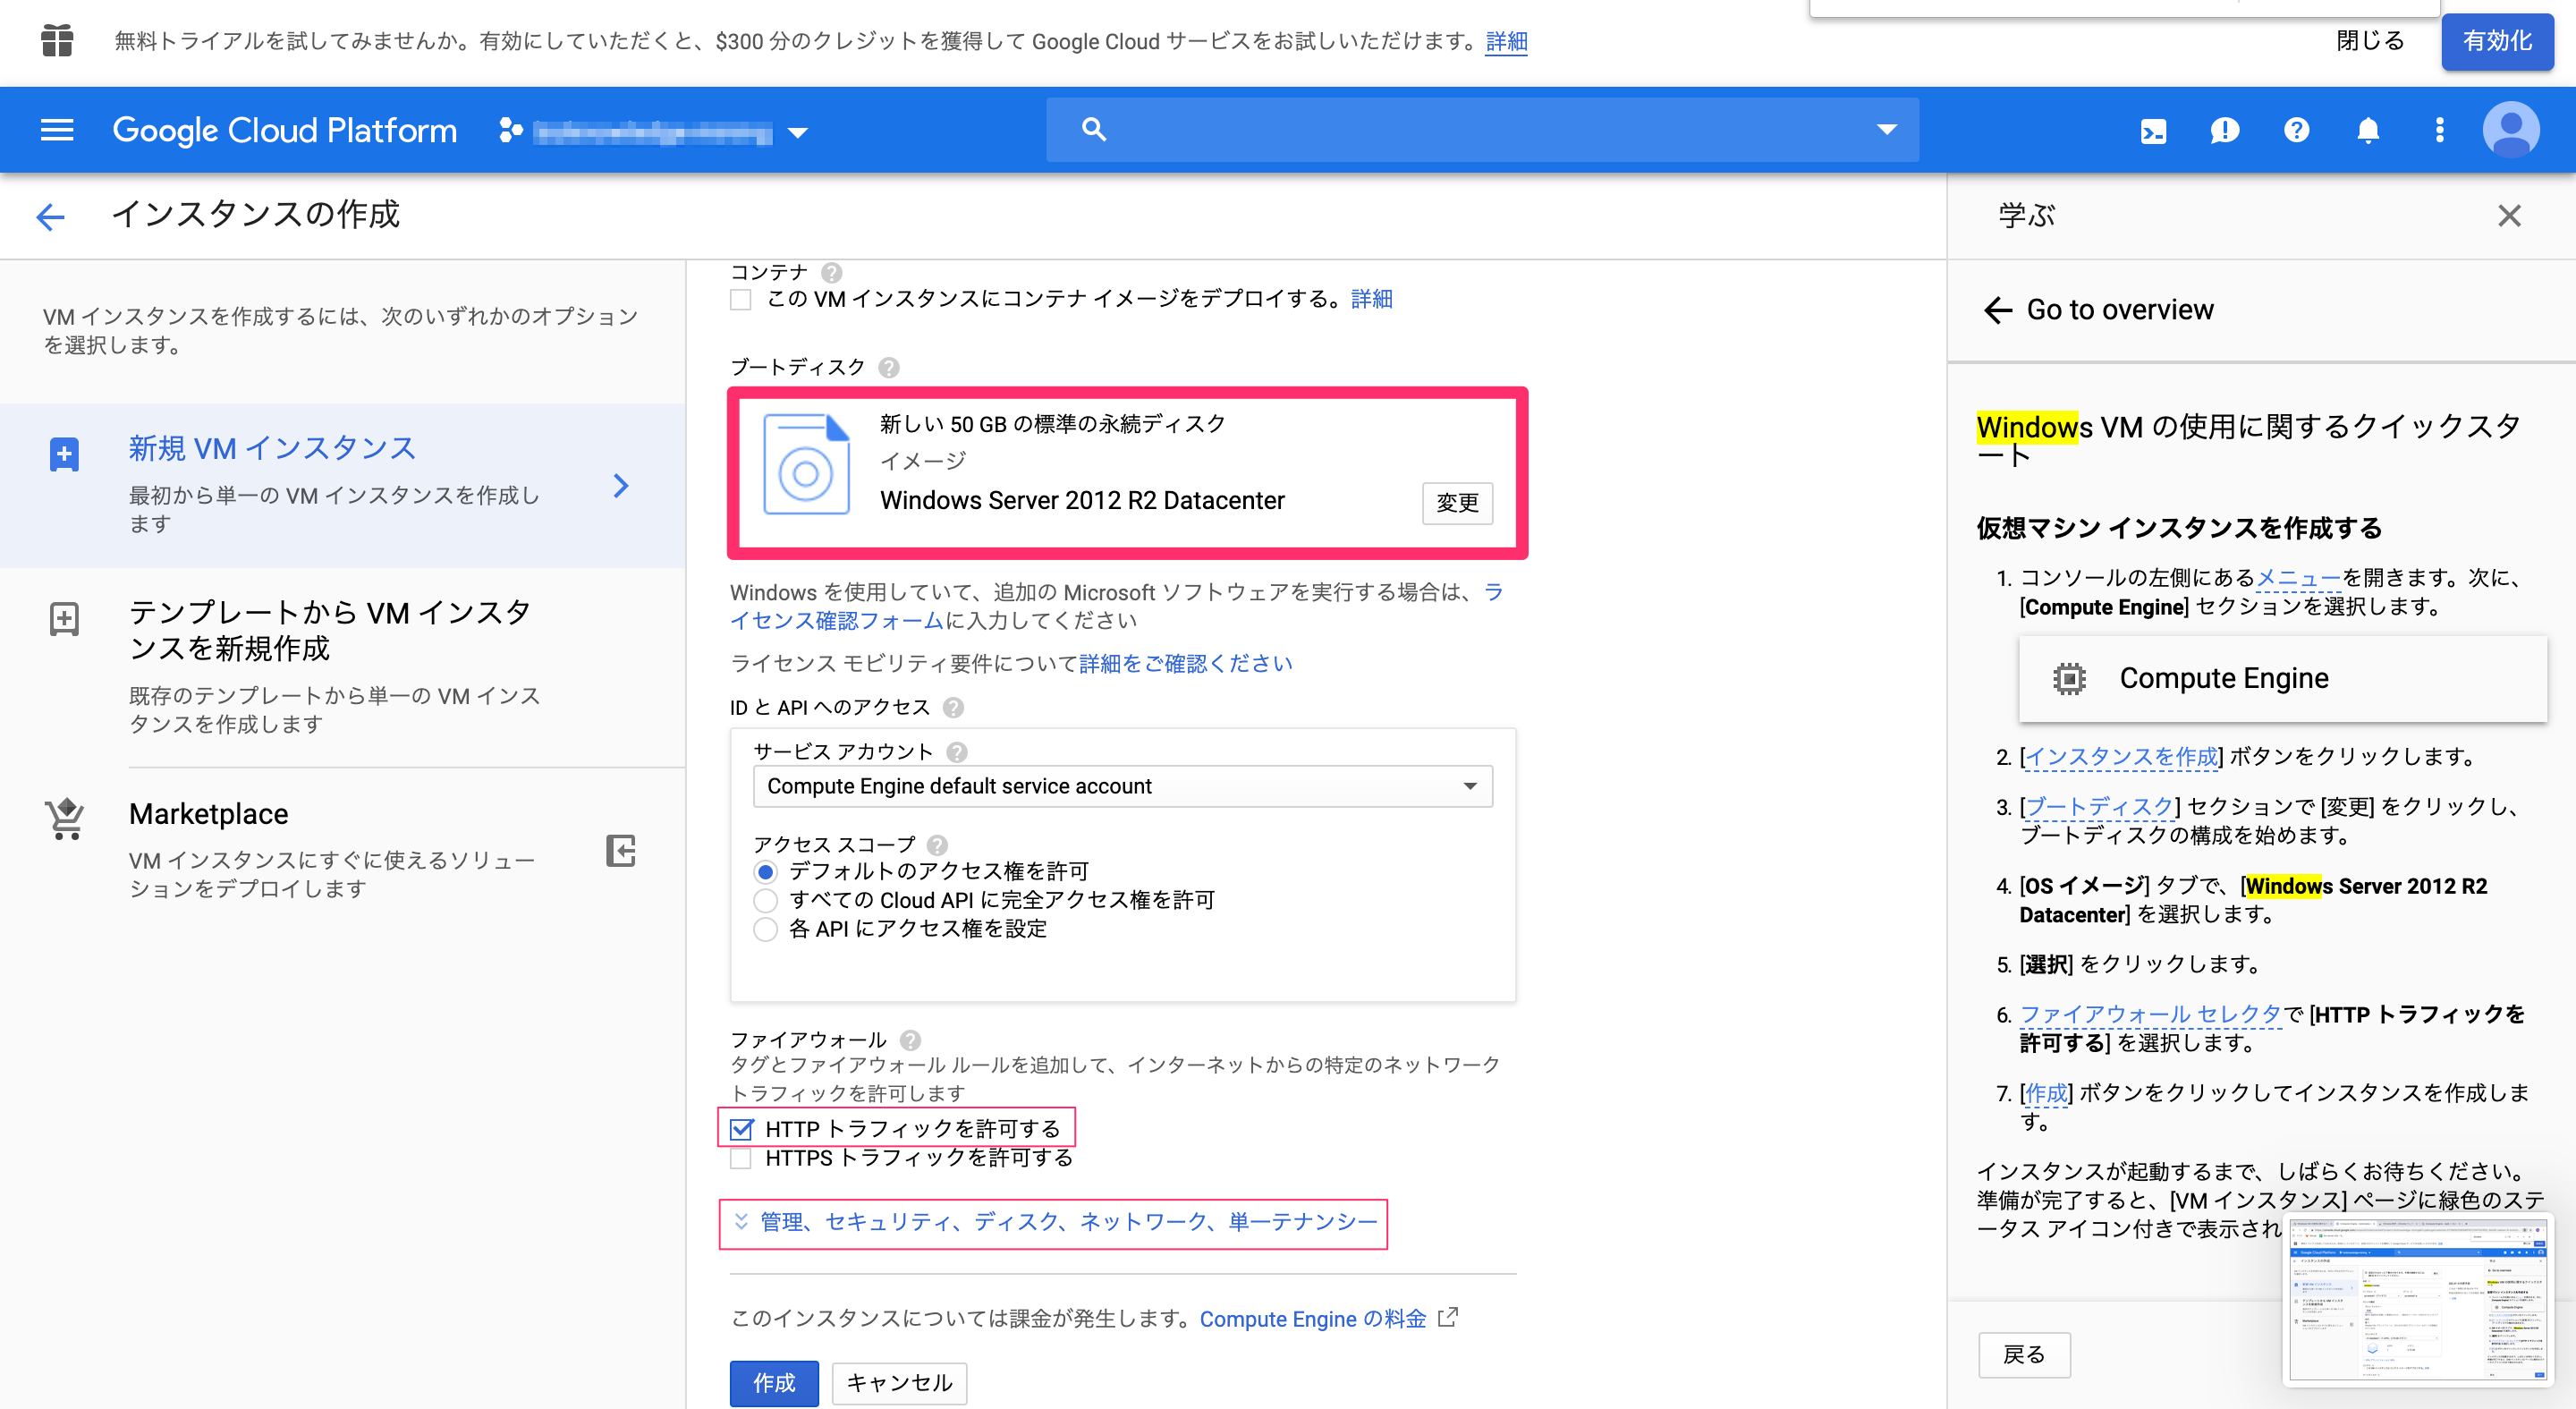Open the project selector dropdown

tap(797, 130)
